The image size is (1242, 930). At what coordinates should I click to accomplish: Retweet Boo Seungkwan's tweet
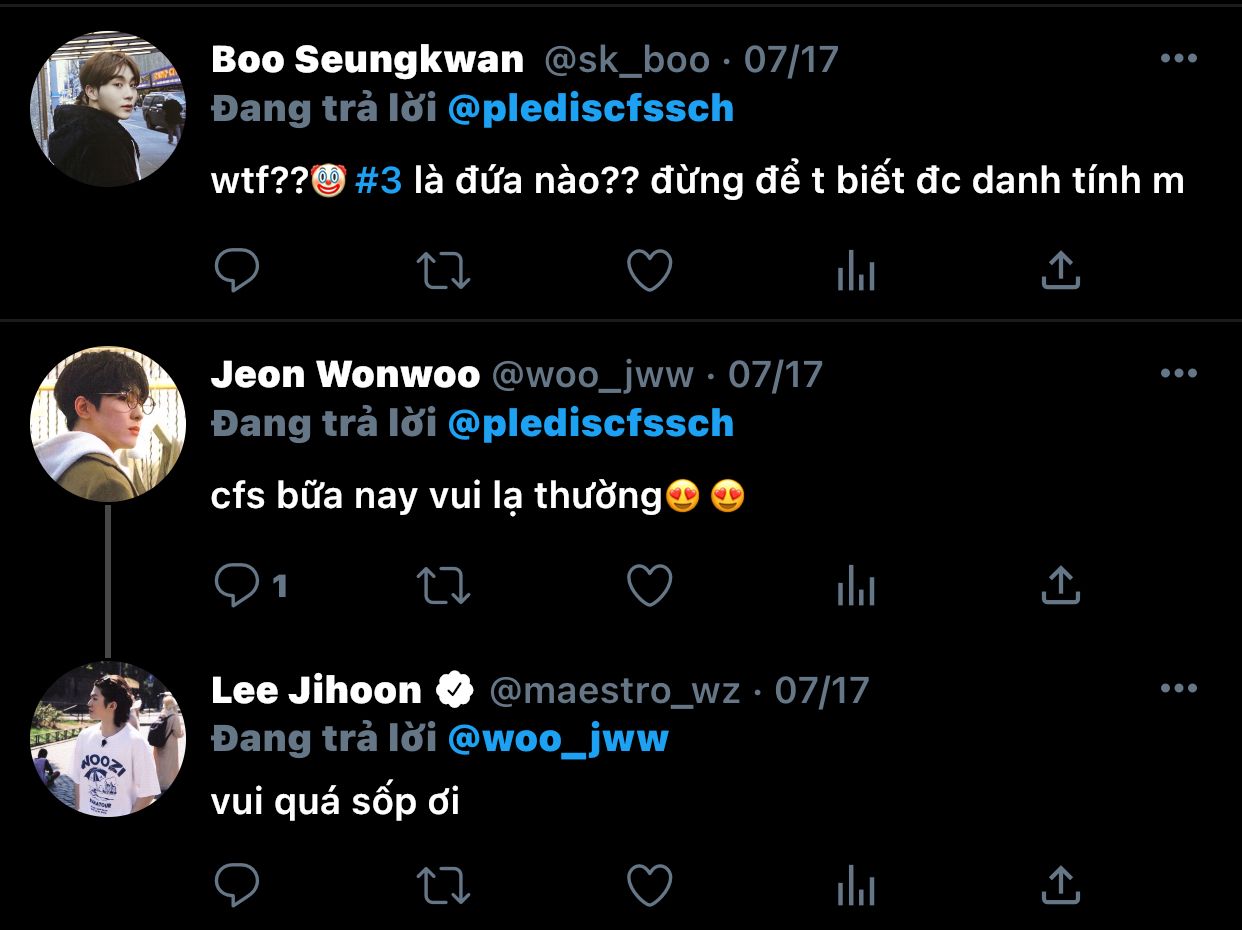point(444,270)
